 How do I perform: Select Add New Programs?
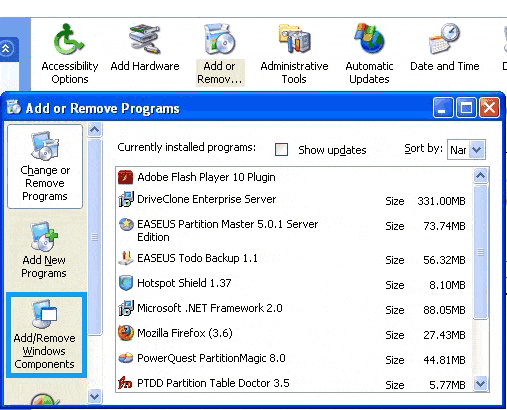44,250
